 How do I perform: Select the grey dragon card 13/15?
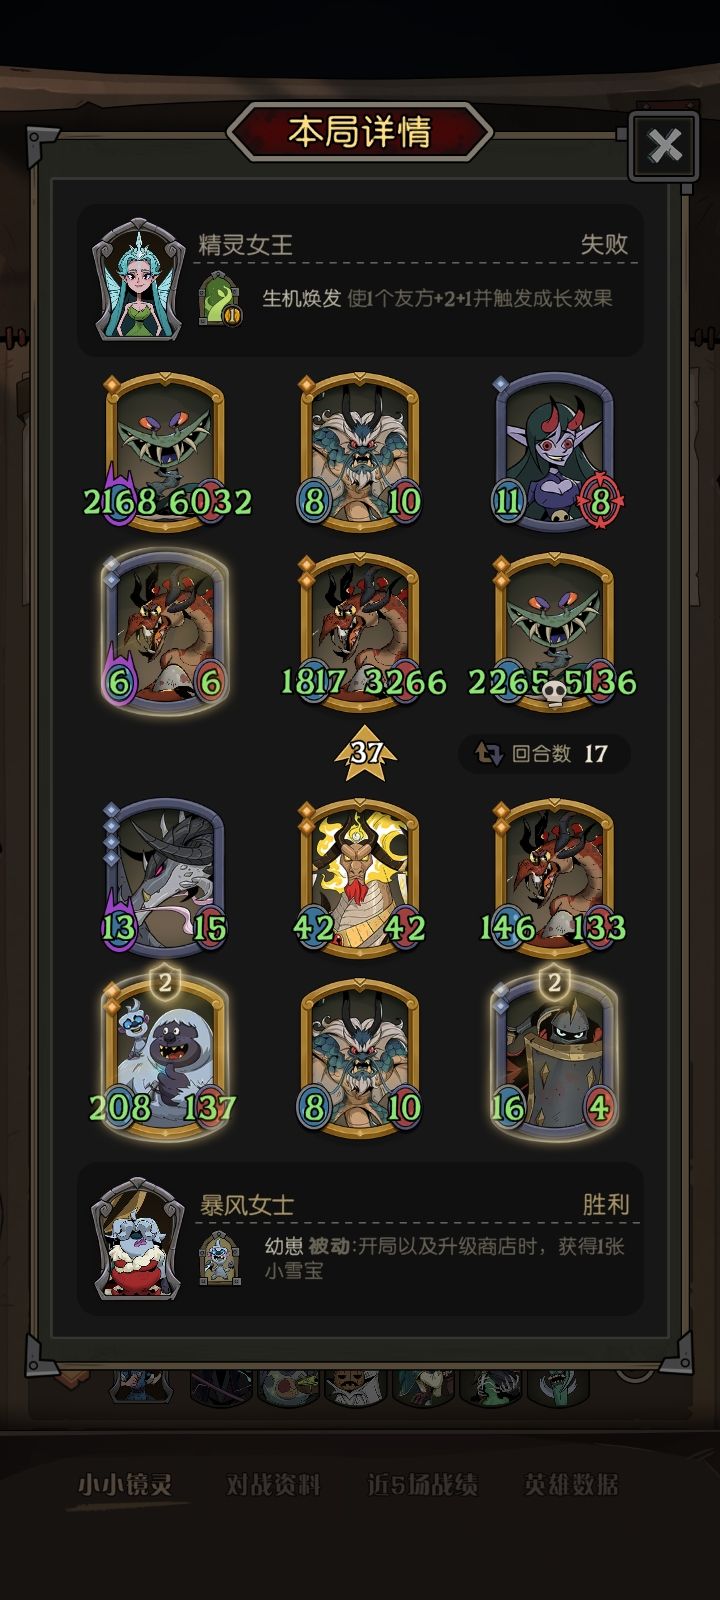click(x=165, y=877)
